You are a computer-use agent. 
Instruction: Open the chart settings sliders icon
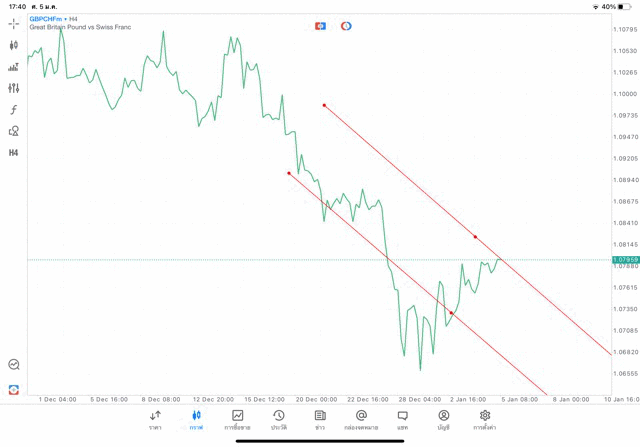point(14,88)
